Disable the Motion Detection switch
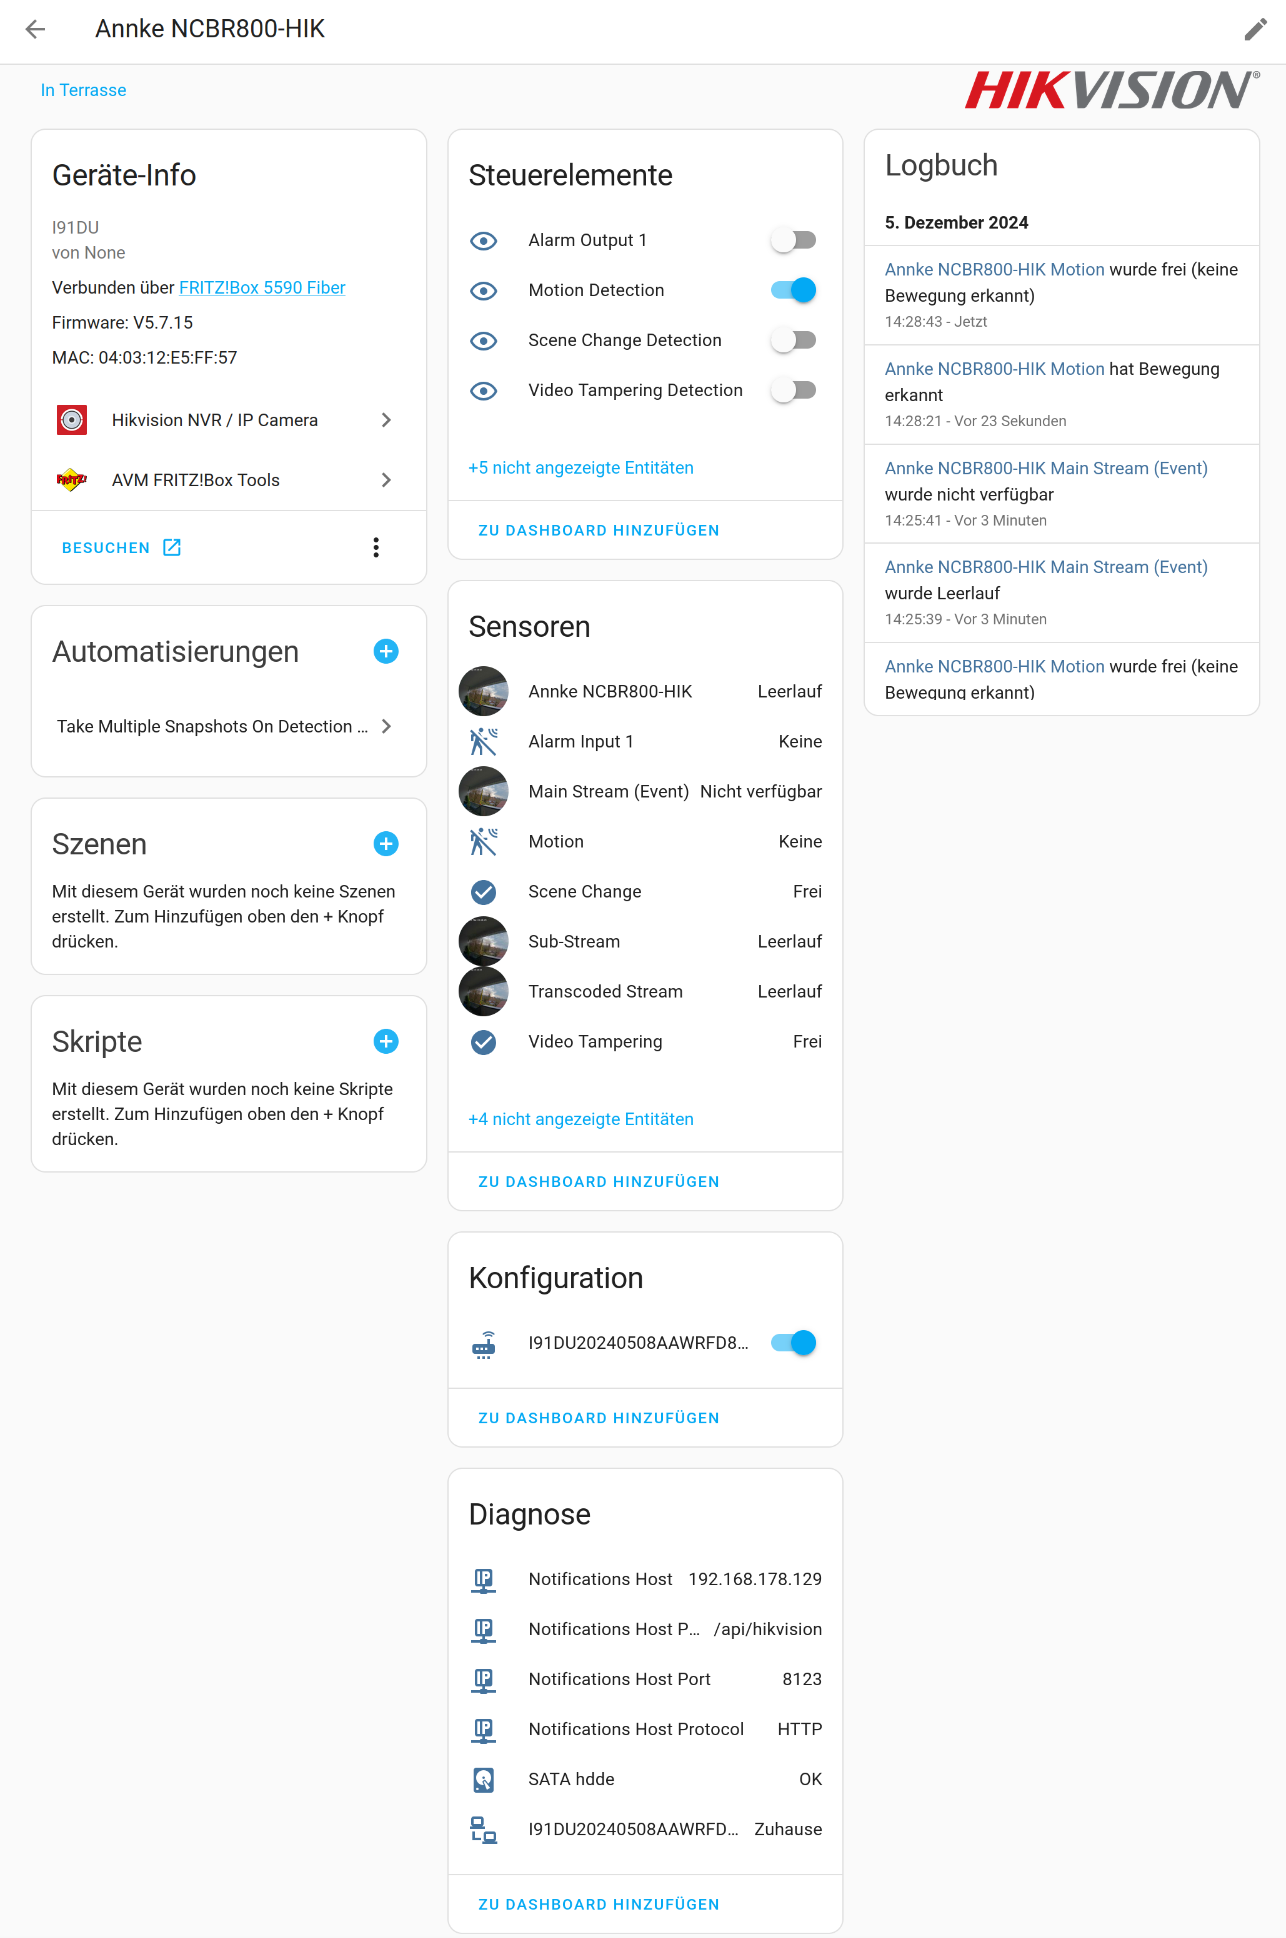This screenshot has width=1286, height=1938. (x=794, y=290)
